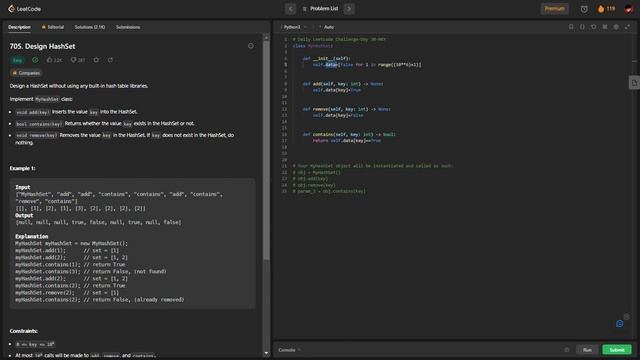Open the user profile avatar

tap(629, 9)
